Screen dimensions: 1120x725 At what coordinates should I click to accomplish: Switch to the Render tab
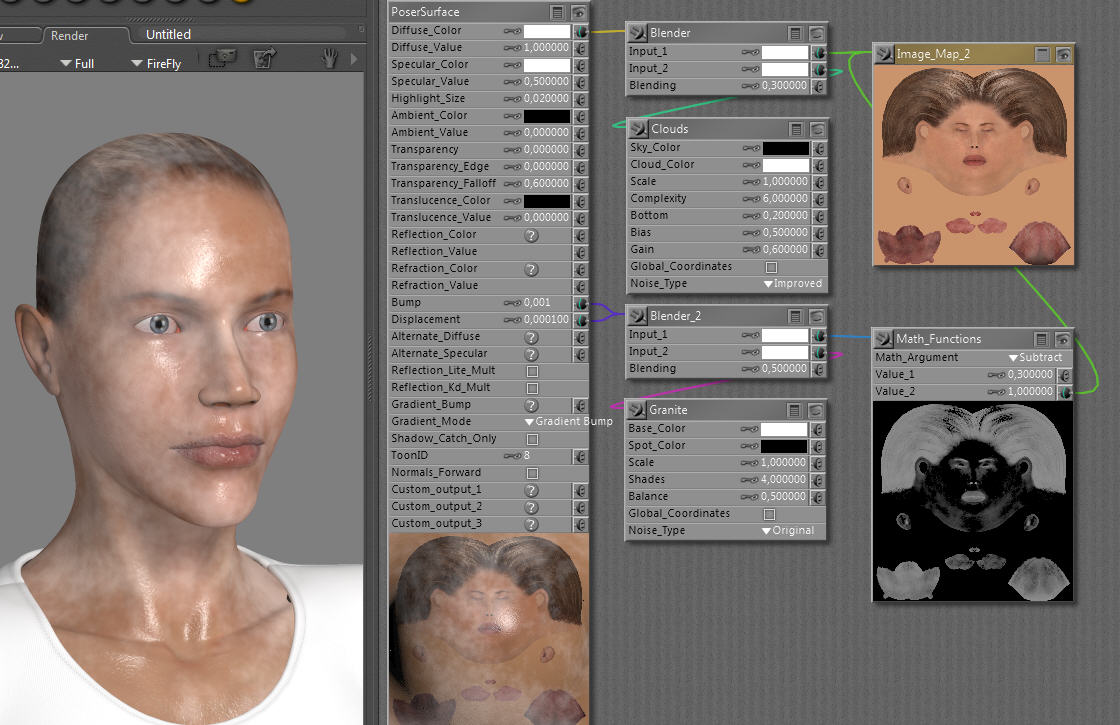(x=70, y=35)
